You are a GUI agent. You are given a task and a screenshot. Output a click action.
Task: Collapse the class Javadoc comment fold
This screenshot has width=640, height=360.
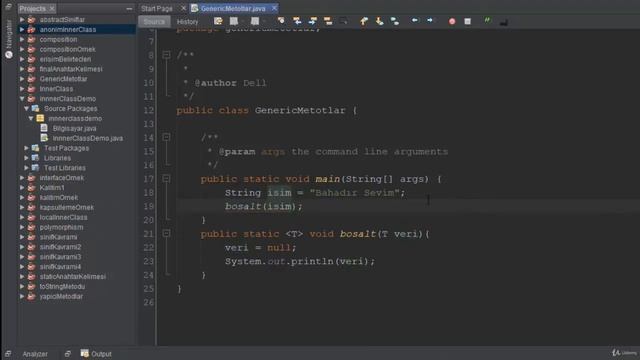(166, 54)
